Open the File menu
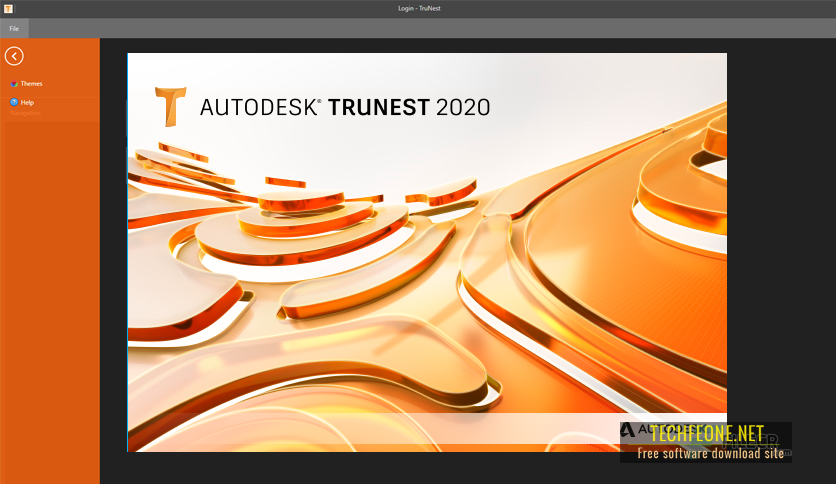This screenshot has width=836, height=484. [14, 28]
